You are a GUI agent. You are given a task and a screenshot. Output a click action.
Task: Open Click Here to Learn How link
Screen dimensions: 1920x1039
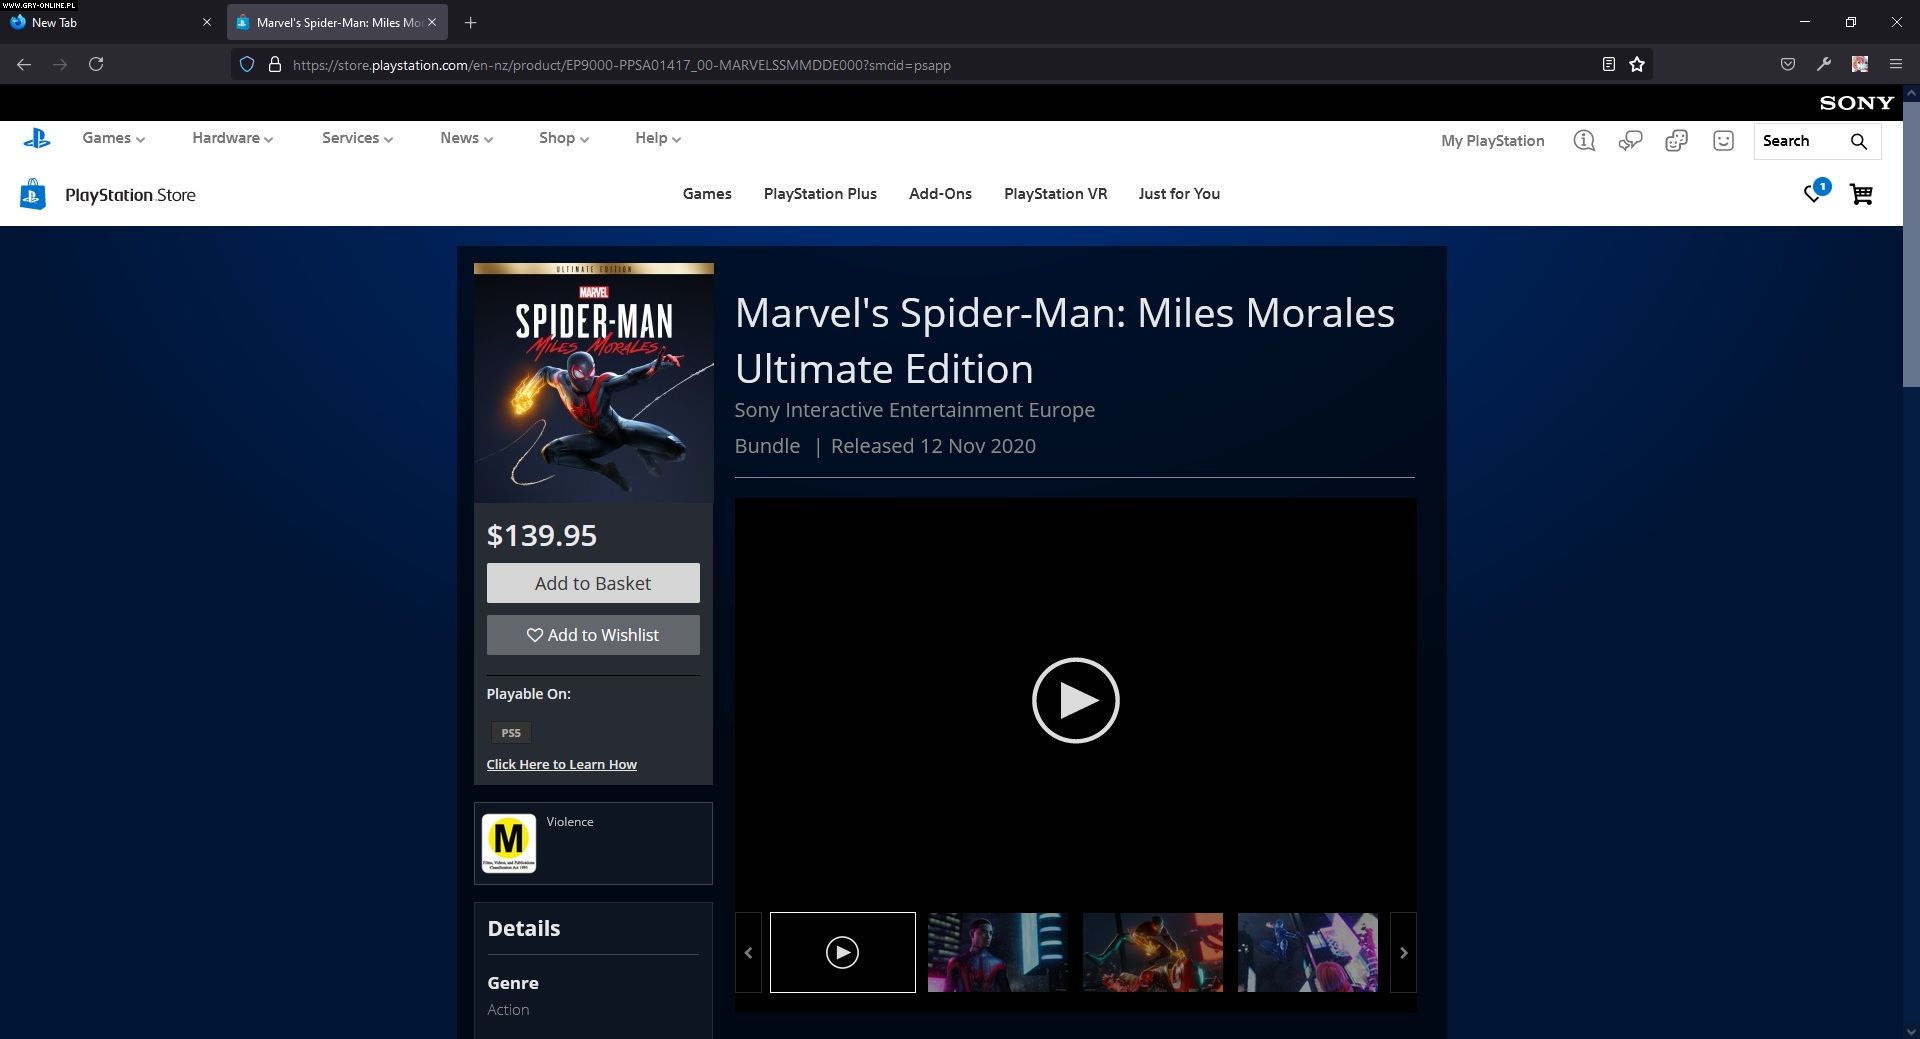(561, 764)
